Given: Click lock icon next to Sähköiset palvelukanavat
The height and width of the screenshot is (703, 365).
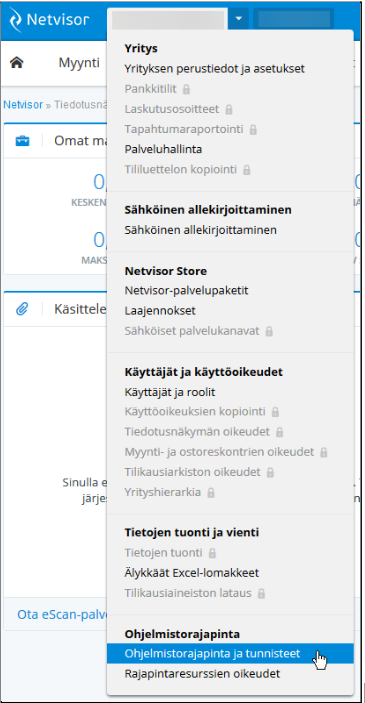Looking at the screenshot, I should 269,331.
